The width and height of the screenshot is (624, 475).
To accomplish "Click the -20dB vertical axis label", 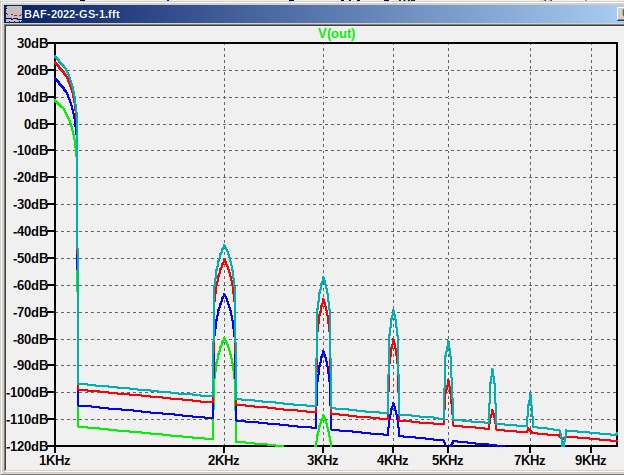I will [31, 177].
